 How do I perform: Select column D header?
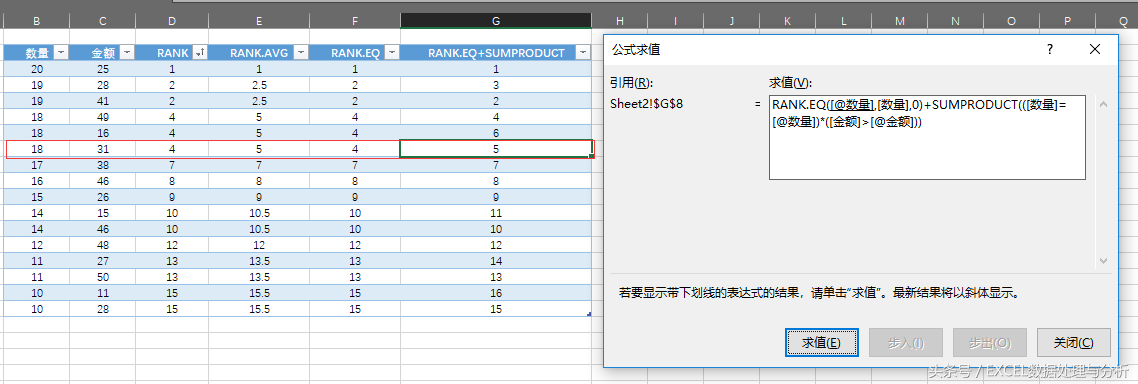coord(172,22)
